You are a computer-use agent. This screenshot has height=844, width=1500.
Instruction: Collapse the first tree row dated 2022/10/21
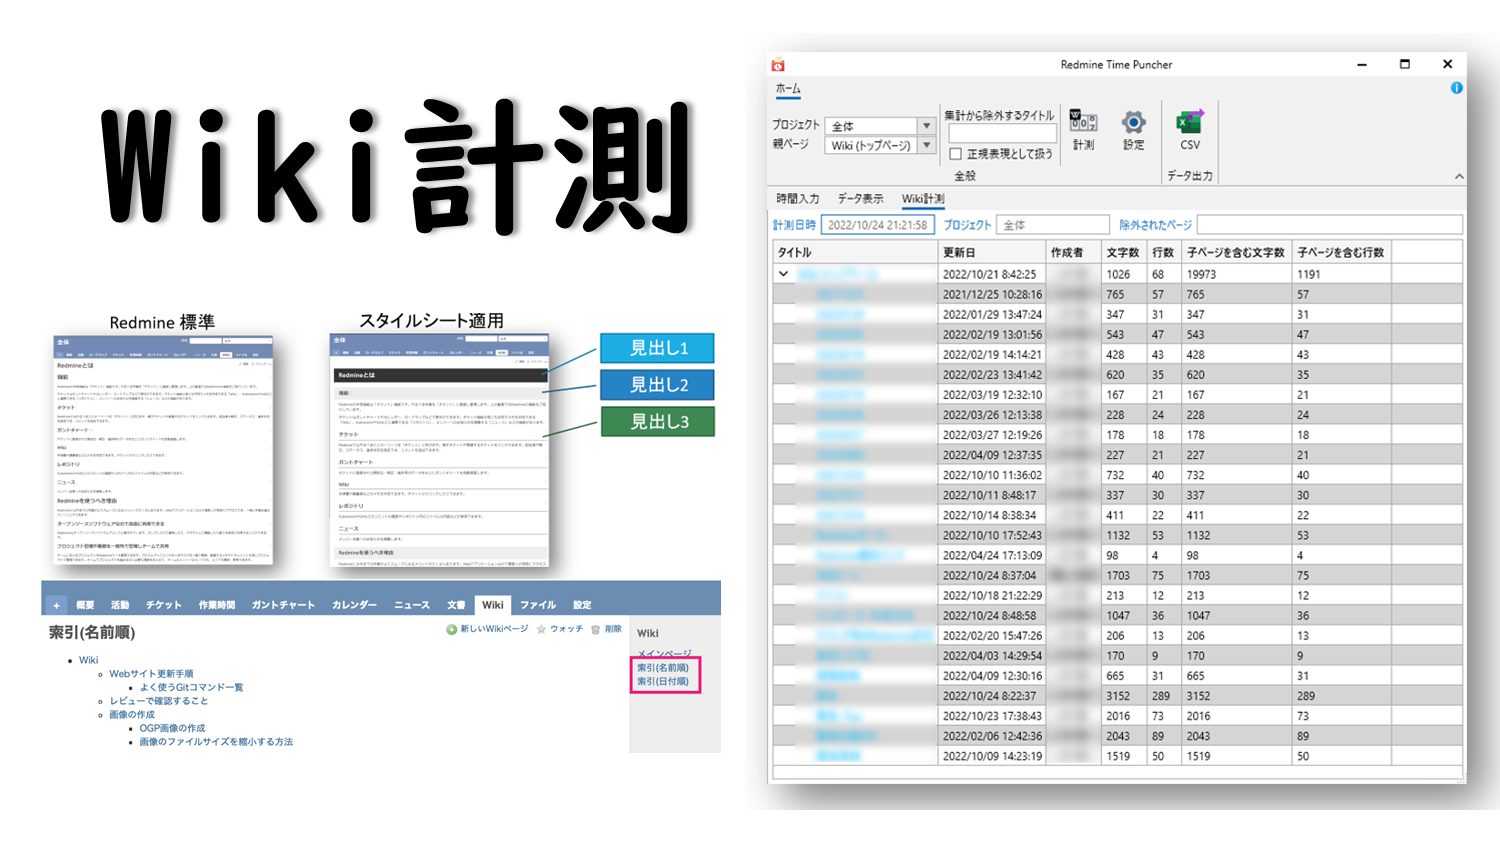[x=784, y=274]
